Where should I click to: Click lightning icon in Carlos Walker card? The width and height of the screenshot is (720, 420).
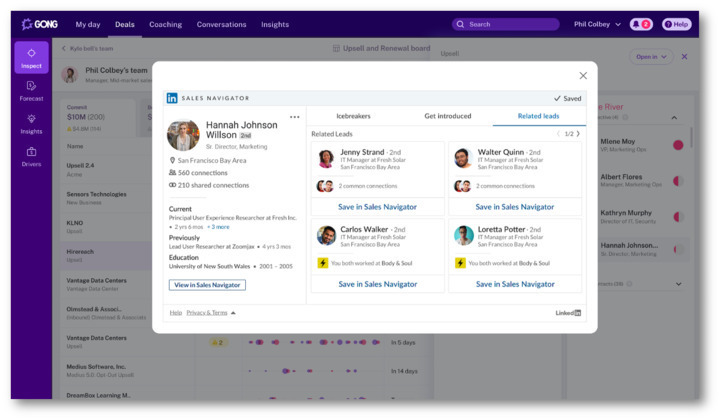323,263
